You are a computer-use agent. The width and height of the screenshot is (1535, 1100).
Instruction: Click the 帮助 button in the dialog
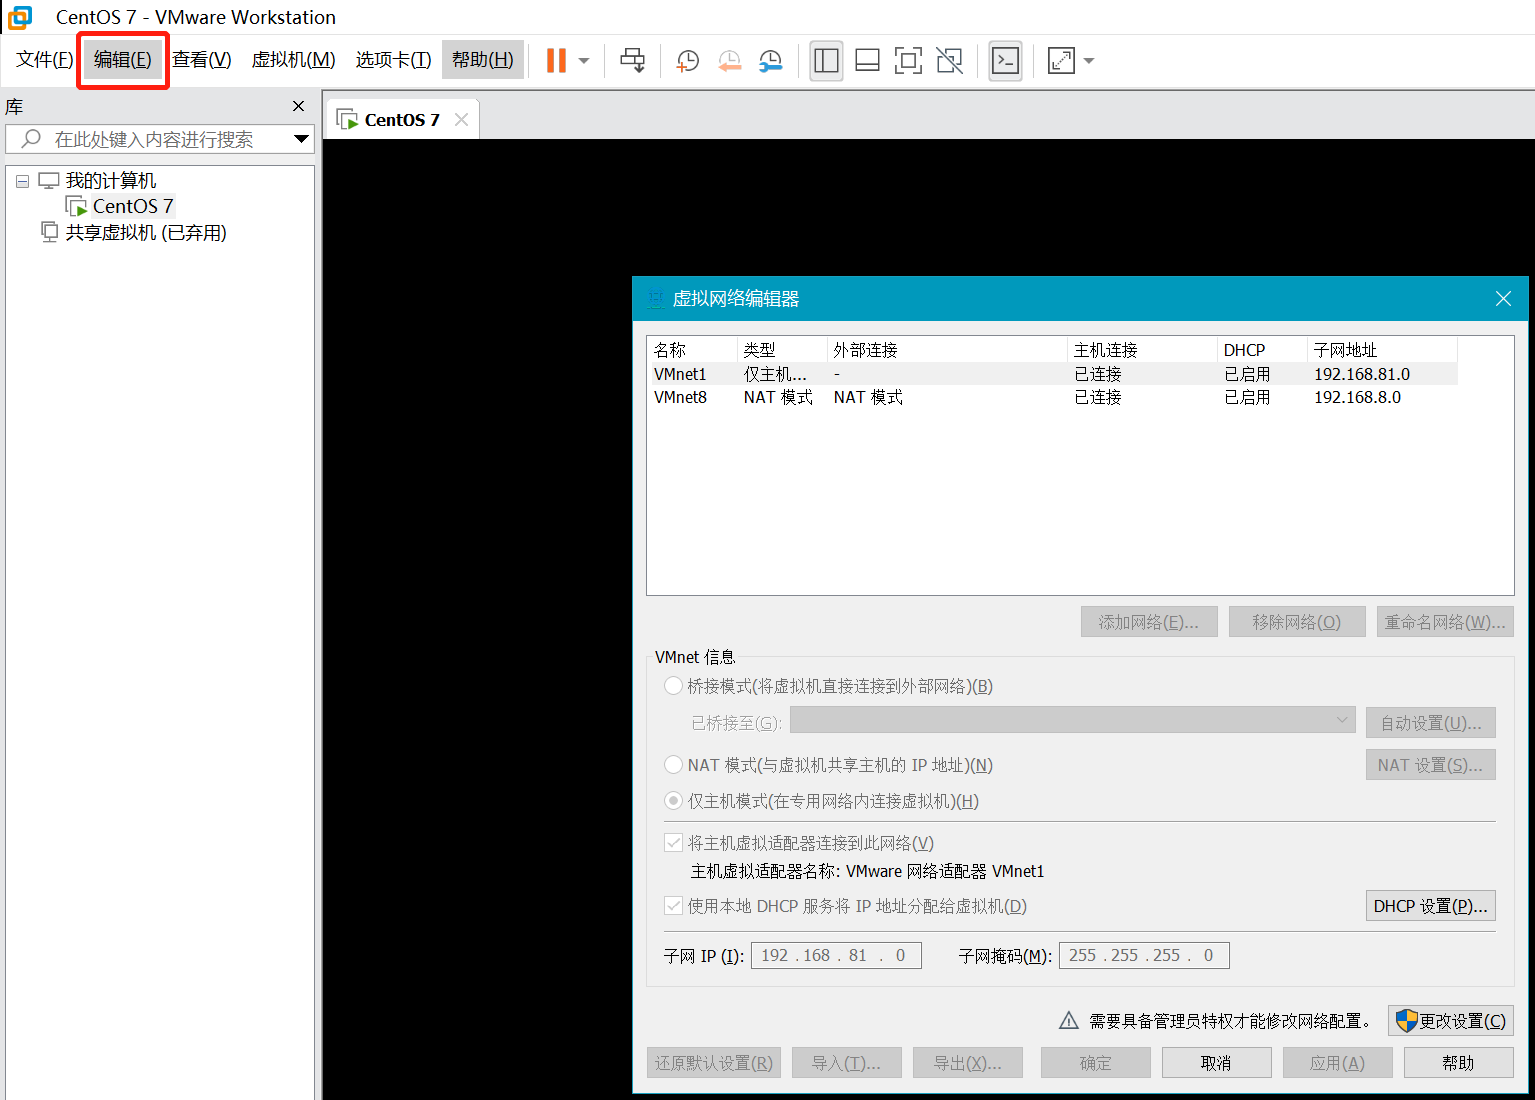(1459, 1063)
